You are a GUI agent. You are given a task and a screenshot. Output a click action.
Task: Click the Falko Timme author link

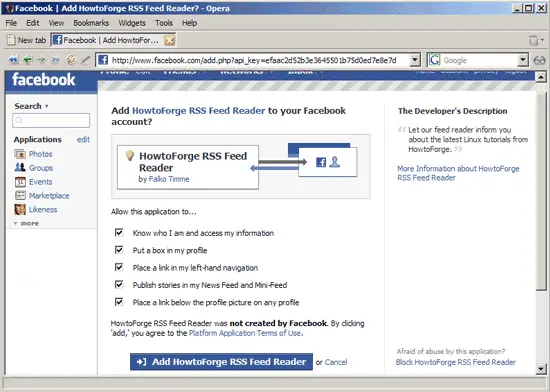[x=169, y=179]
